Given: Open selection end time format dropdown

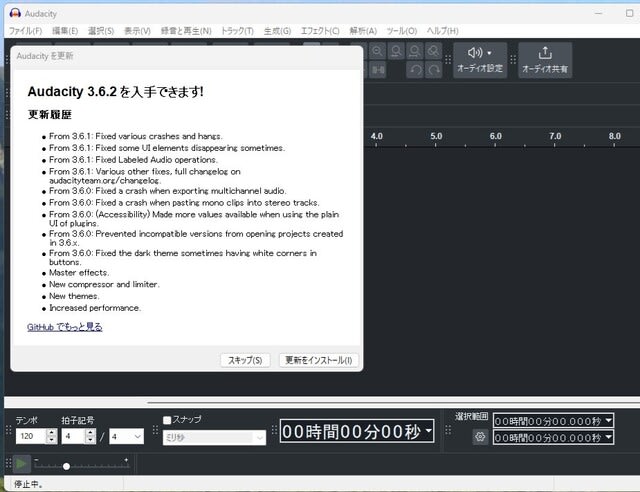Looking at the screenshot, I should click(609, 437).
